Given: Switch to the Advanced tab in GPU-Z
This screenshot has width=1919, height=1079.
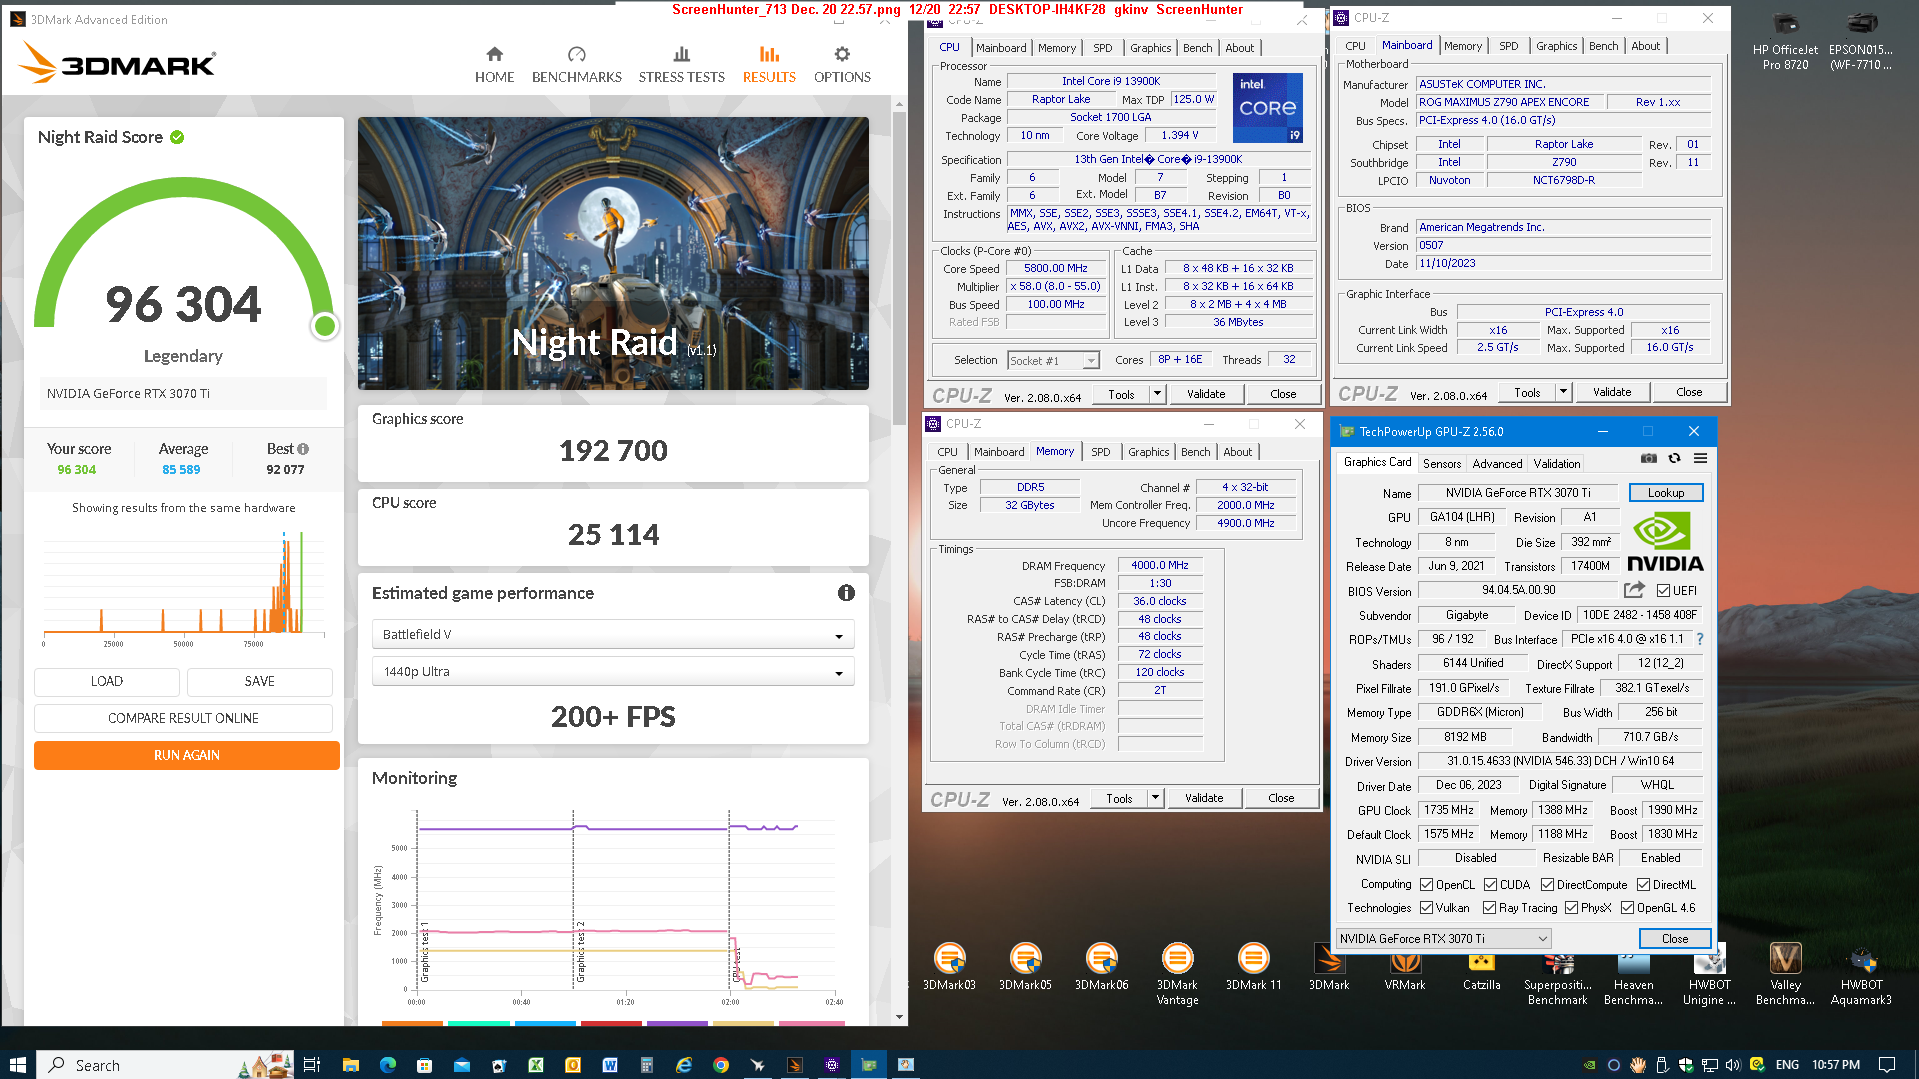Looking at the screenshot, I should click(x=1497, y=463).
